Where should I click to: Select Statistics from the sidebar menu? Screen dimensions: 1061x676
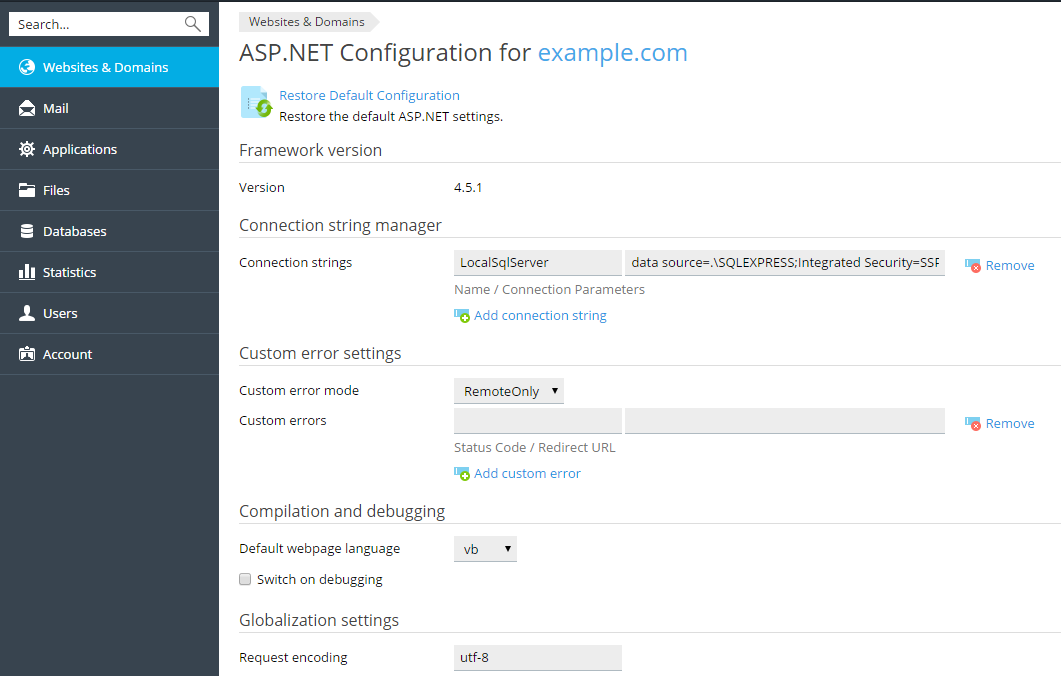pos(26,271)
